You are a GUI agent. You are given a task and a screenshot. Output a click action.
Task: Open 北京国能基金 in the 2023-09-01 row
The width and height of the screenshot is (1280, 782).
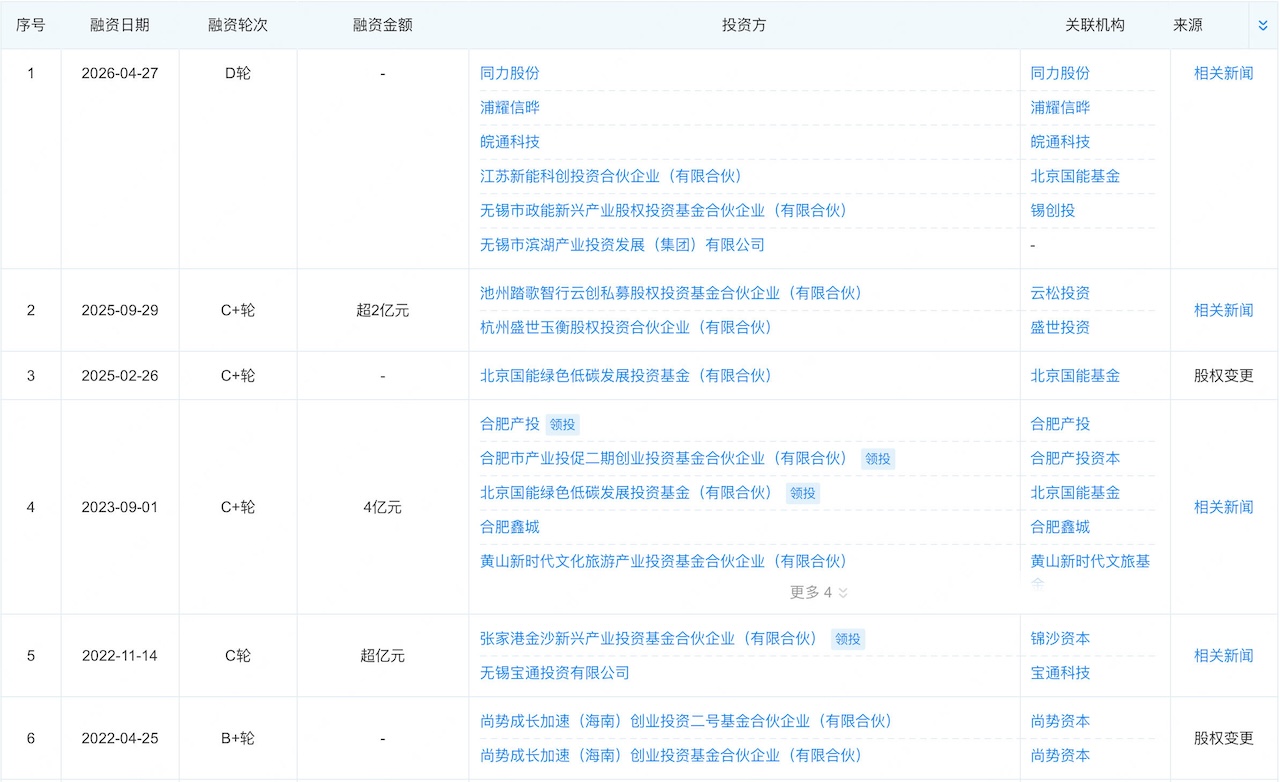1076,492
